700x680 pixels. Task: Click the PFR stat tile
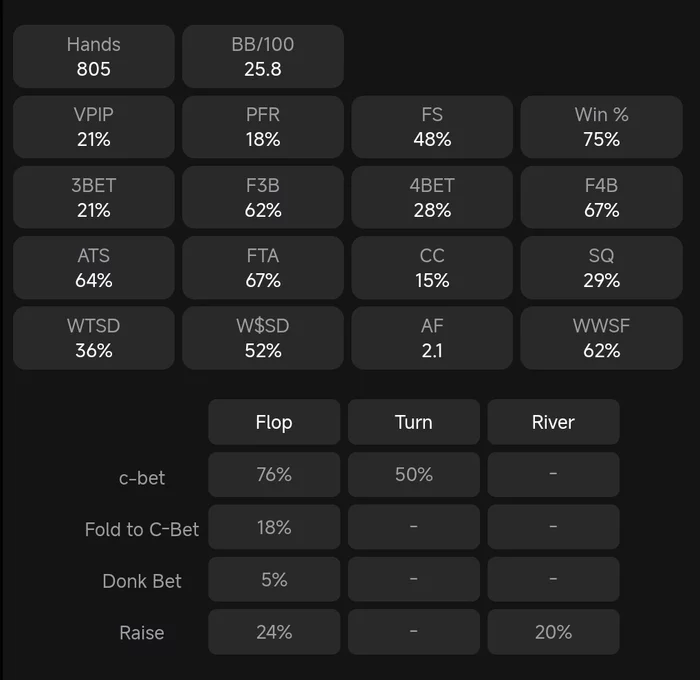(263, 127)
